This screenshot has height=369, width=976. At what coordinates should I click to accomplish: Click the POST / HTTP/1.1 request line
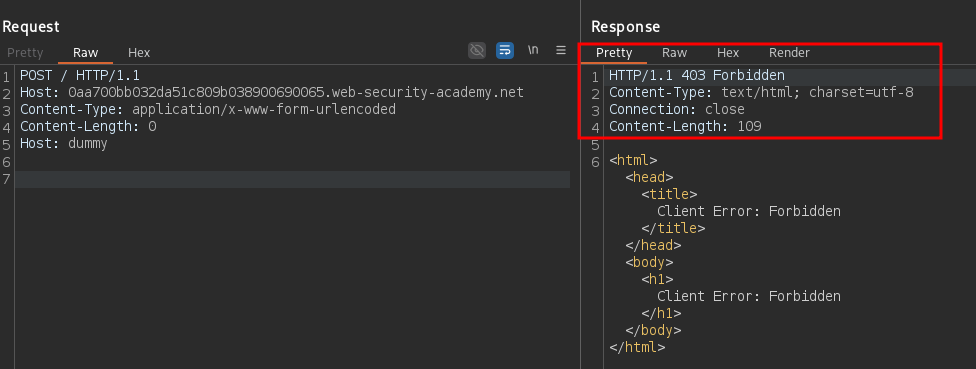[80, 76]
